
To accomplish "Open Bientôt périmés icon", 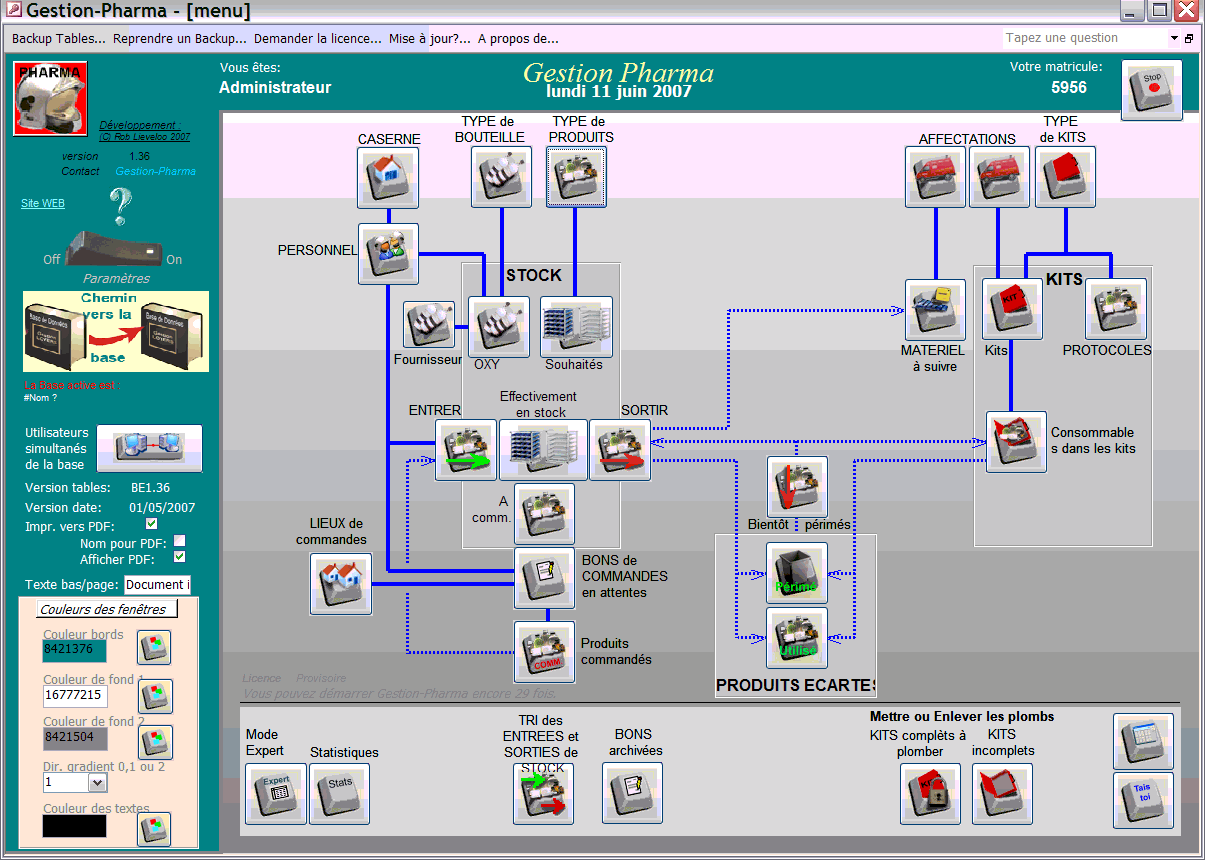I will pyautogui.click(x=797, y=487).
